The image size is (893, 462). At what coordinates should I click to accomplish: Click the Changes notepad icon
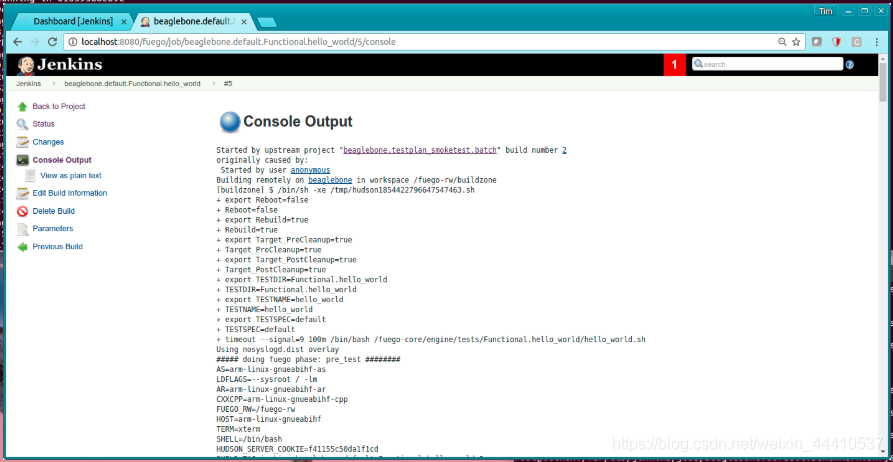[x=22, y=142]
